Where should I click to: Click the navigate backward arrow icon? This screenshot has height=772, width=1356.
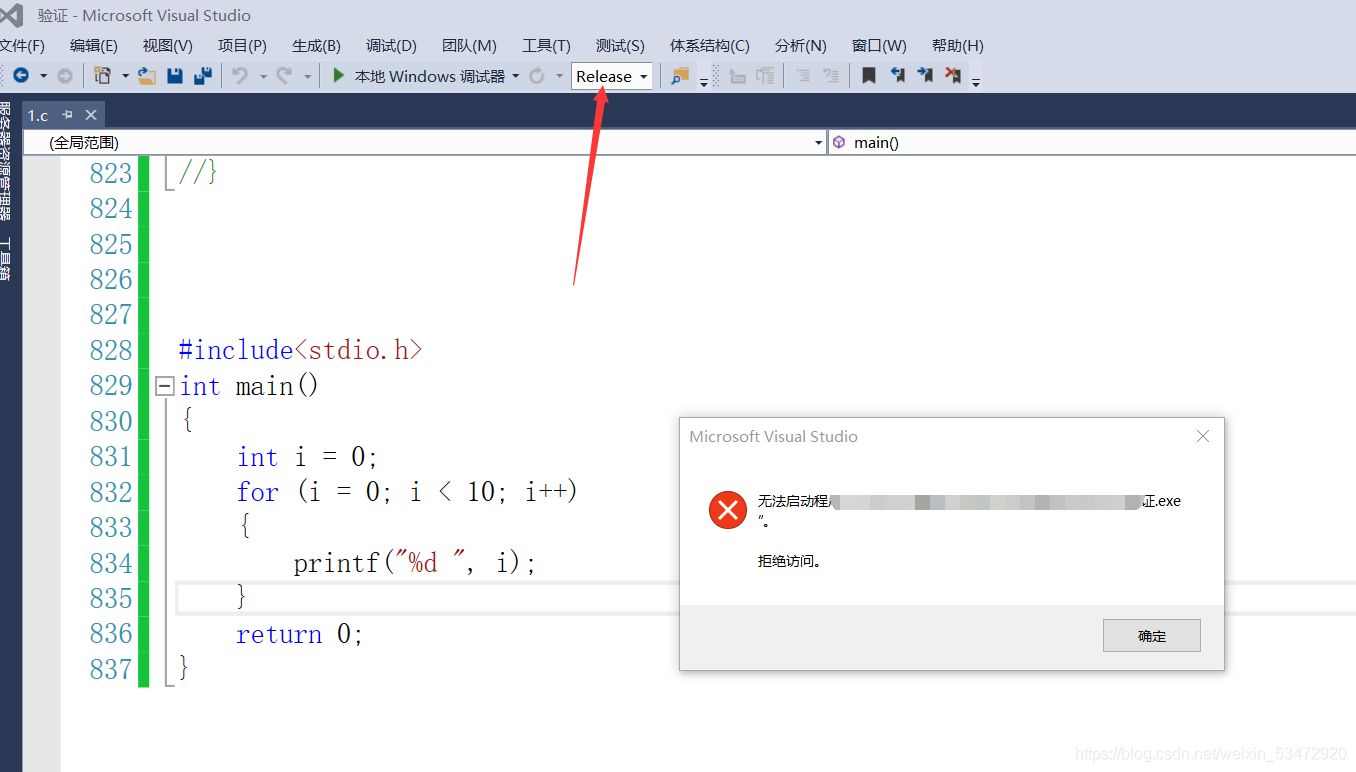(20, 76)
